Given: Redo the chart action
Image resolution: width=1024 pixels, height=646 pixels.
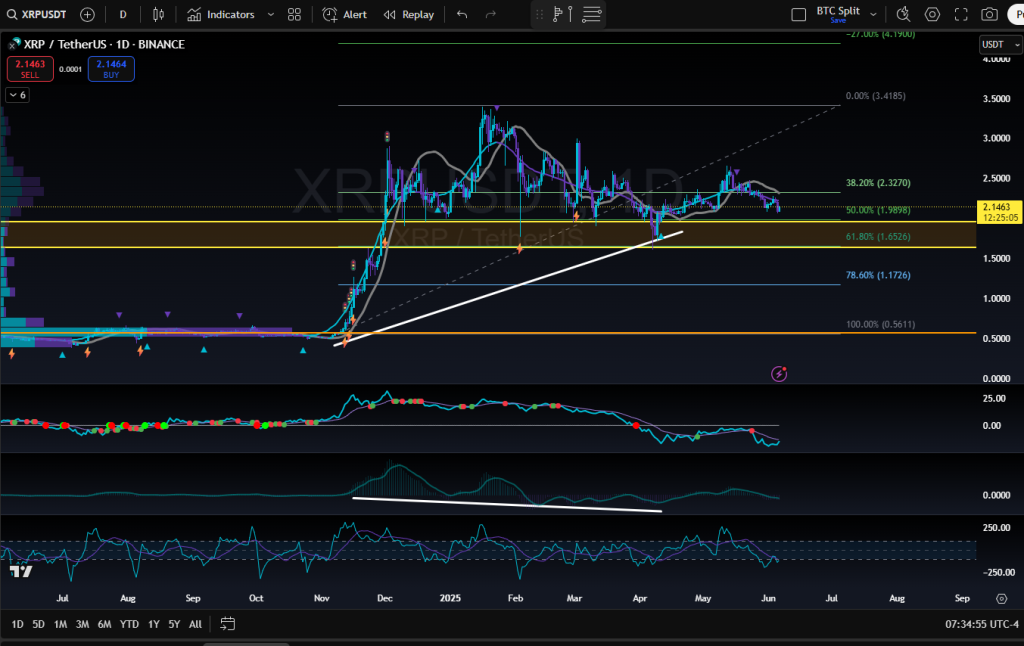Looking at the screenshot, I should point(490,14).
